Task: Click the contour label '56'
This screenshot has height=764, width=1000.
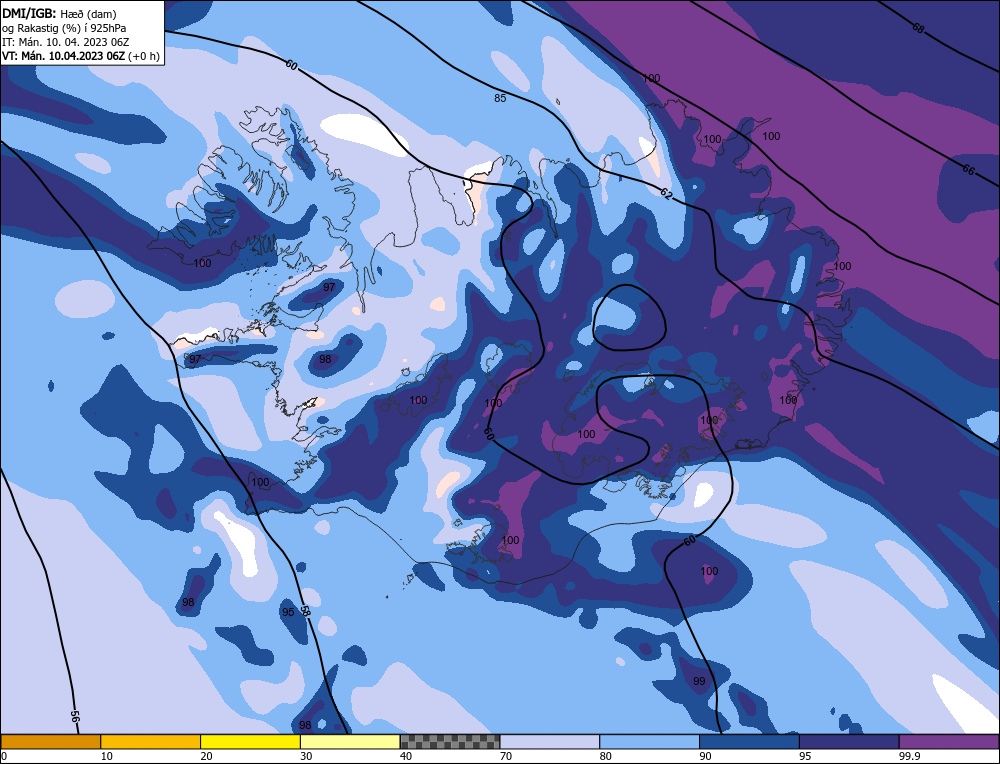Action: [x=75, y=717]
